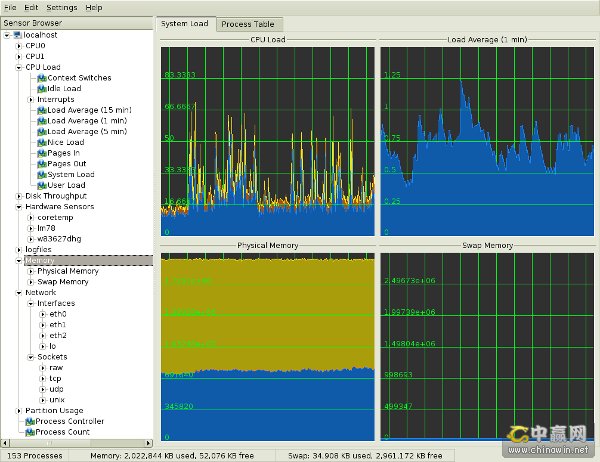Screen dimensions: 600x462
Task: Expand the Swap Memory tree node
Action: point(31,282)
